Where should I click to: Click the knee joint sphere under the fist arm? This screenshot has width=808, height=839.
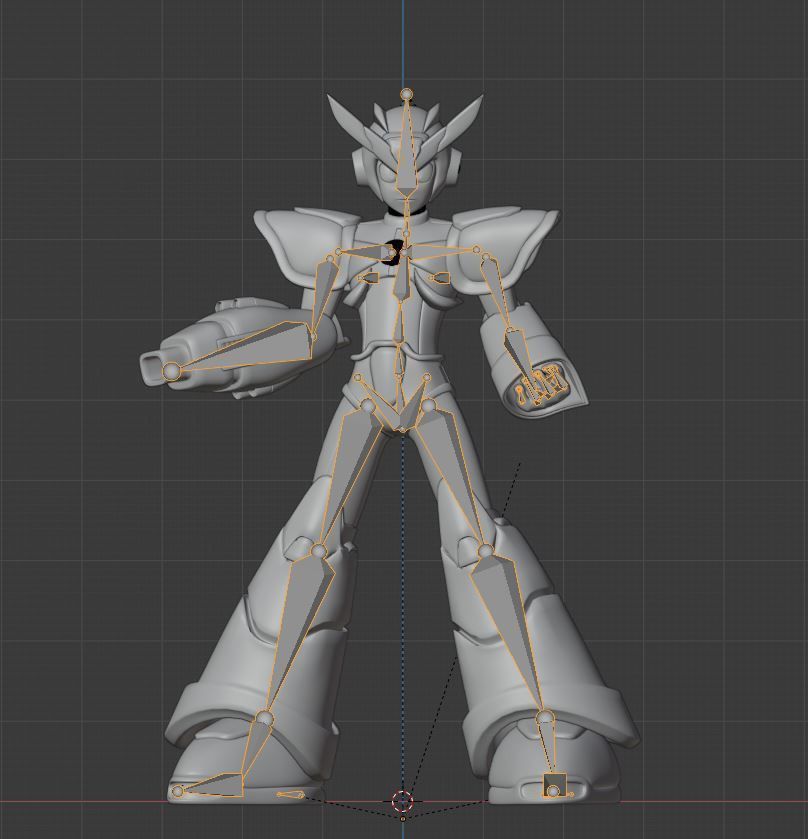coord(485,550)
